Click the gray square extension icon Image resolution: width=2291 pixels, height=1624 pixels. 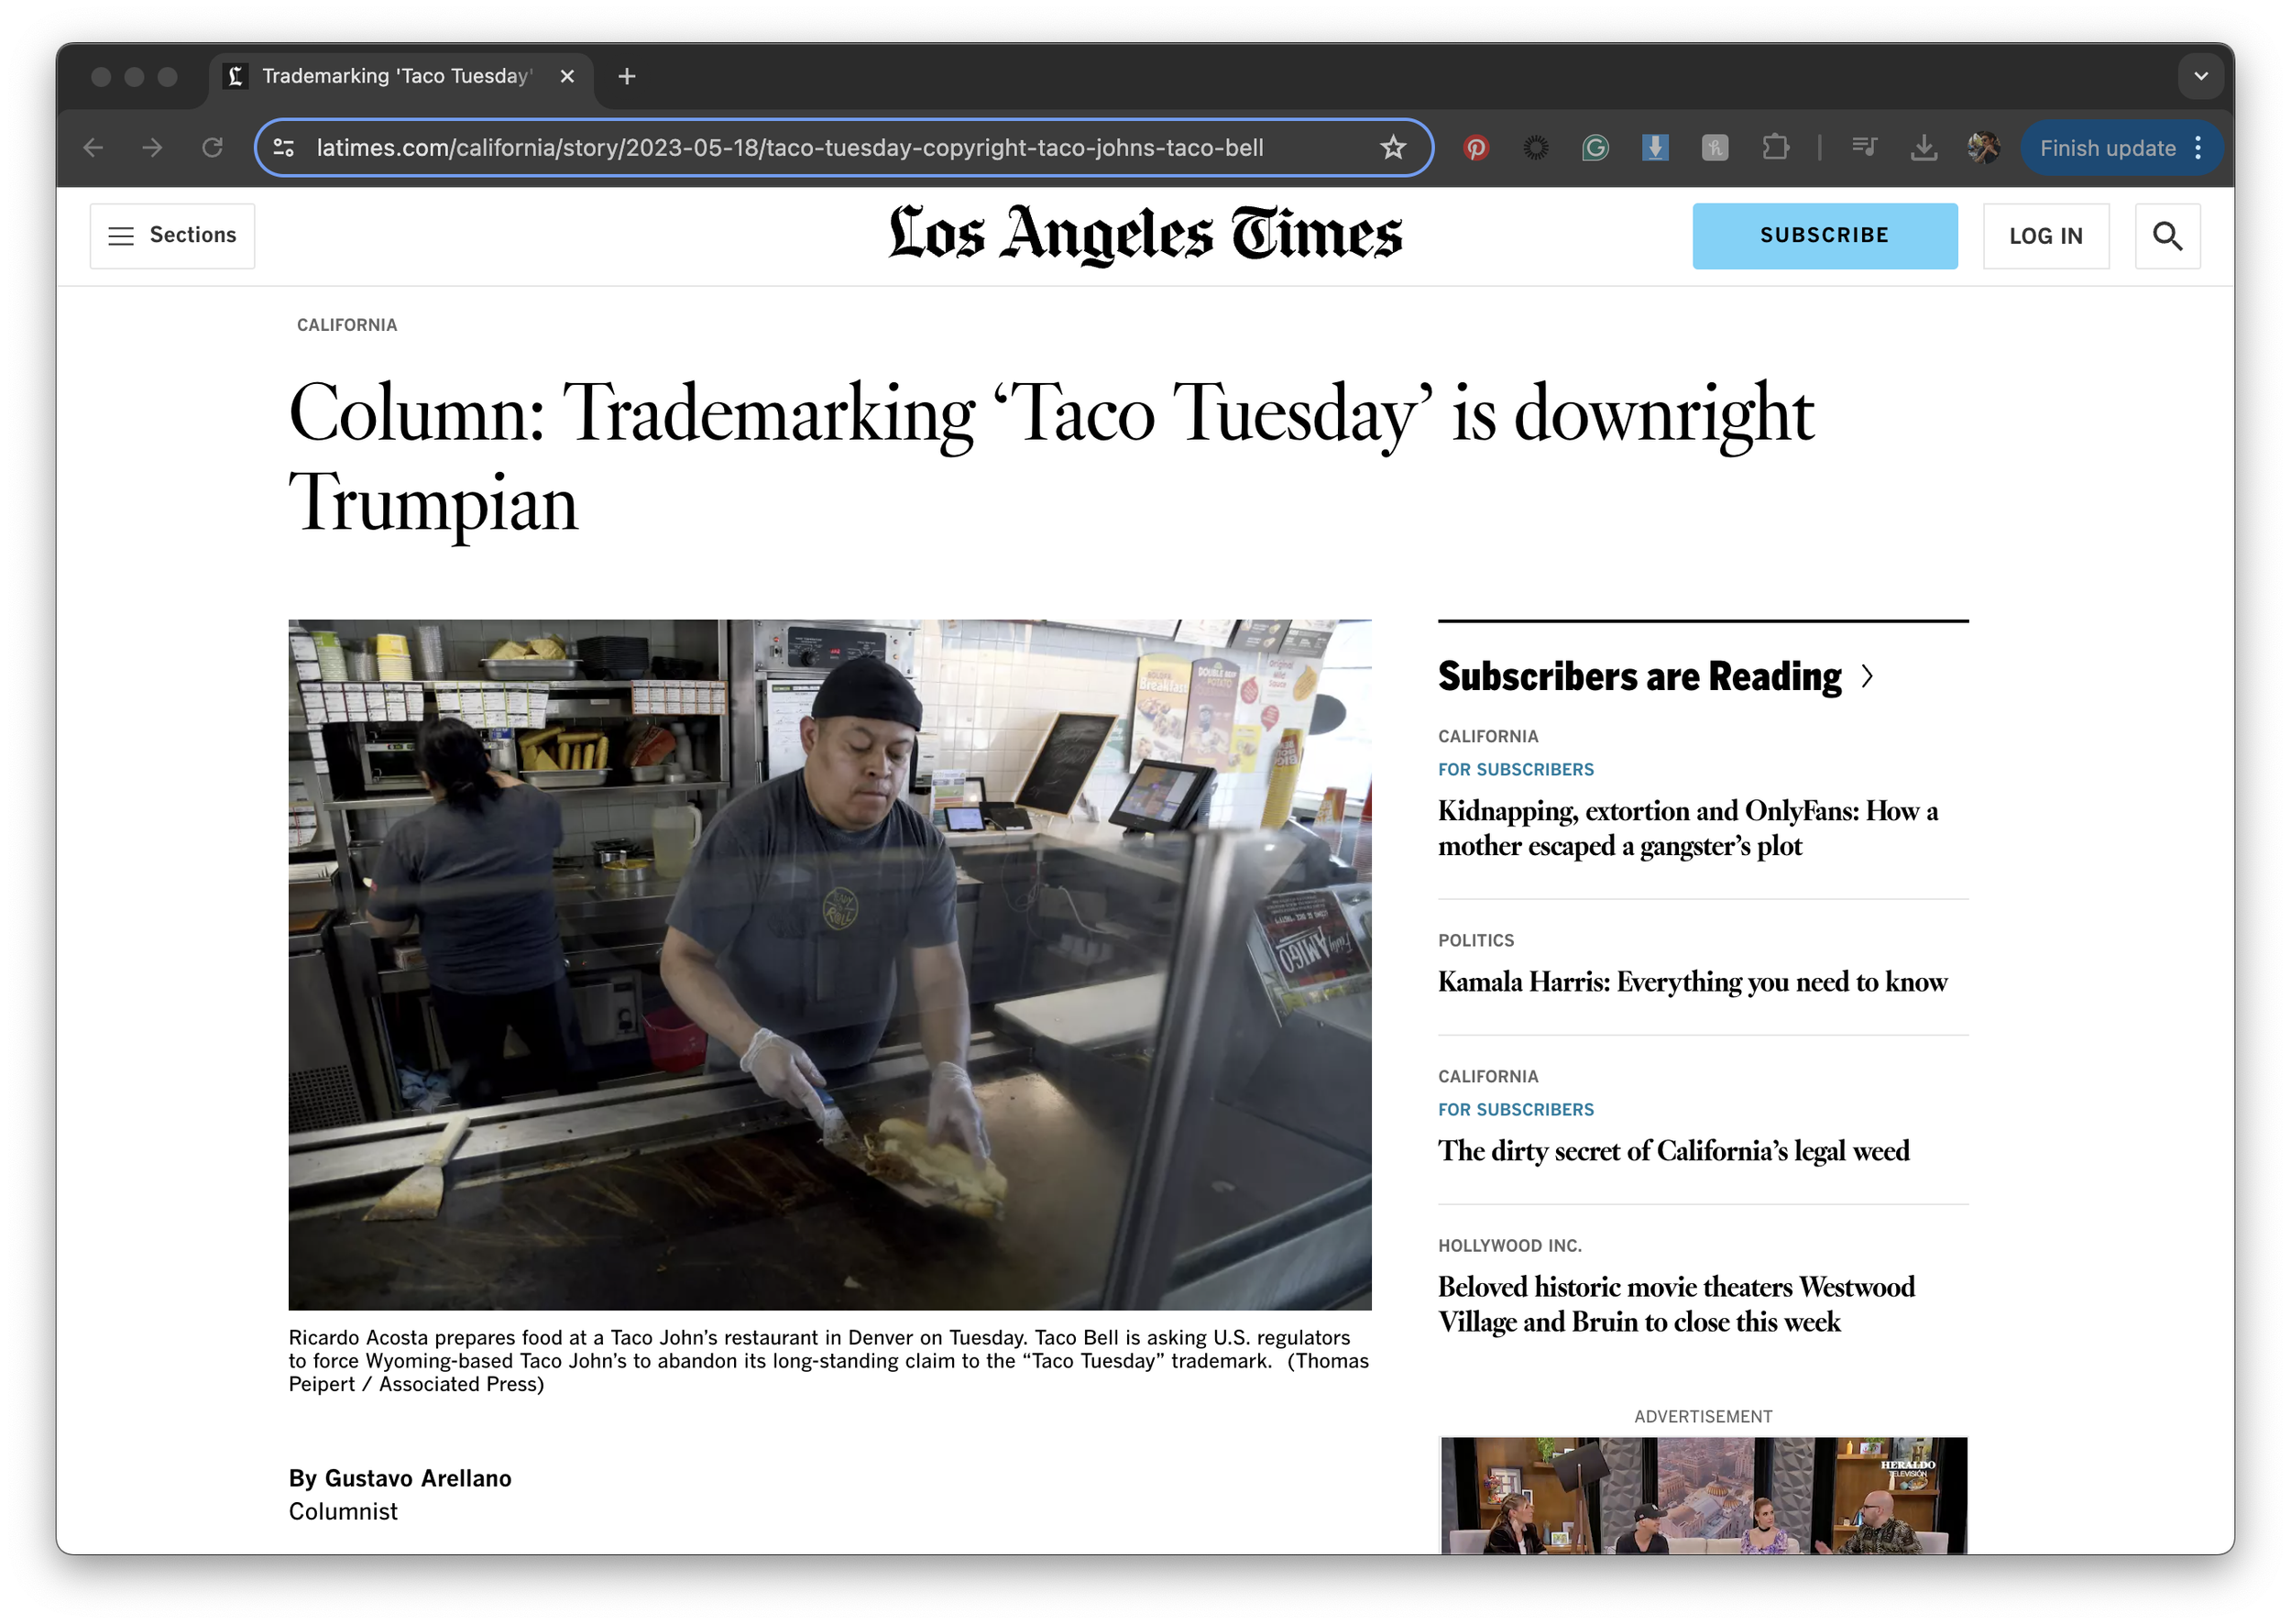point(1716,148)
